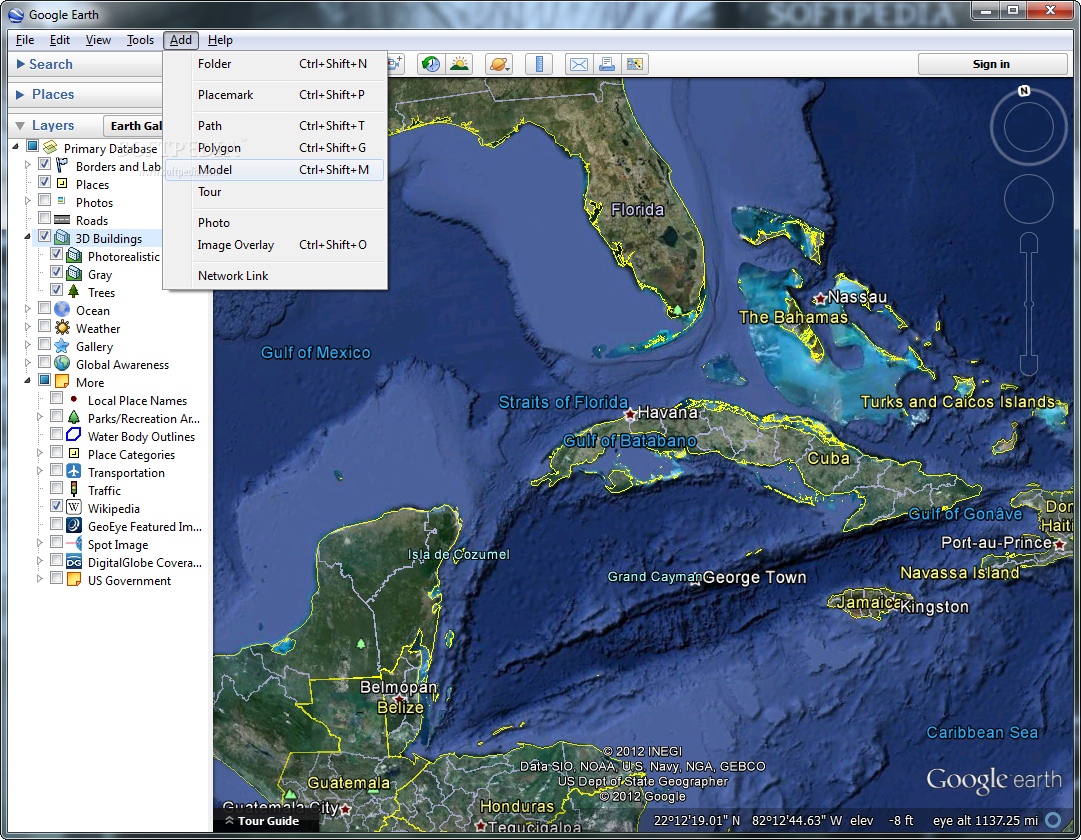Click the View in Google Maps icon

click(x=634, y=64)
